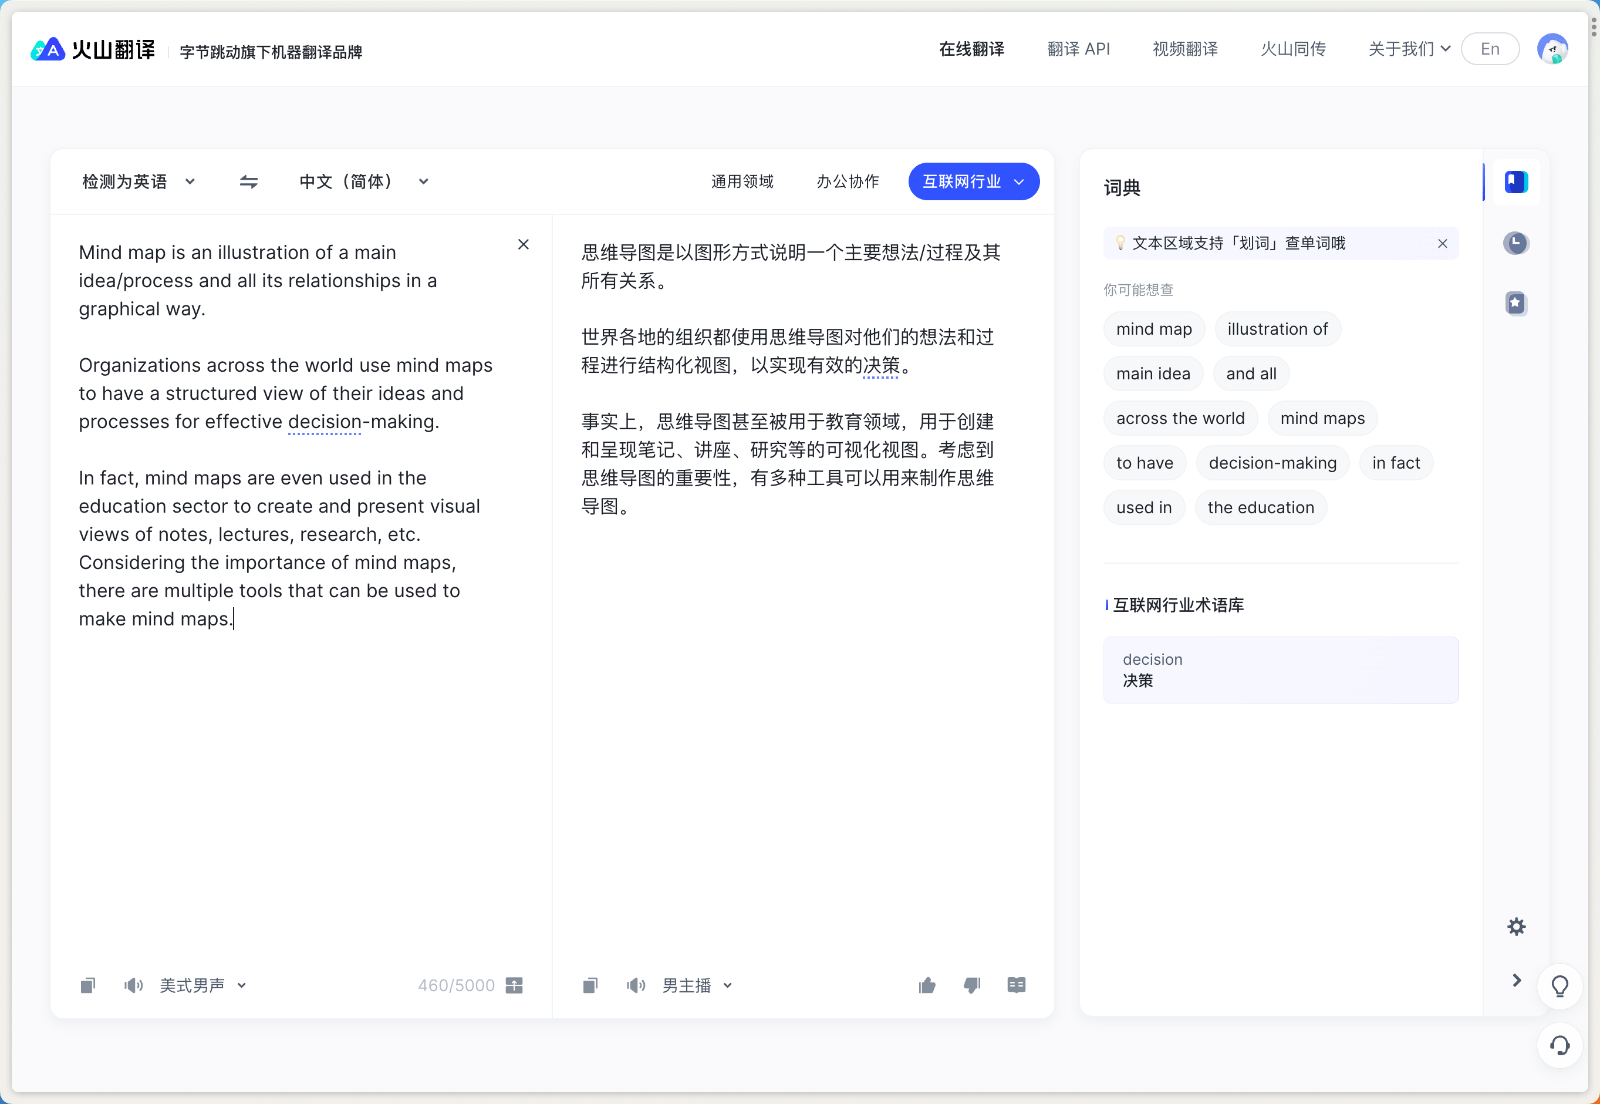Click the thumbs up feedback icon
The image size is (1600, 1104).
tap(927, 986)
